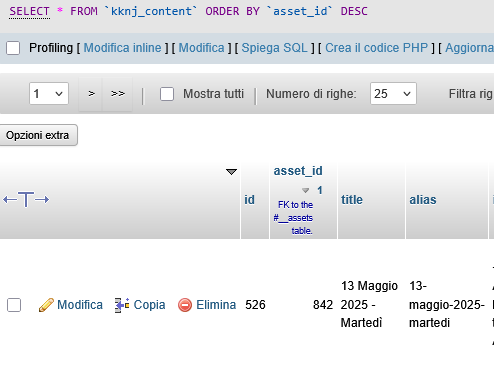Open the page number dropdown

tap(49, 94)
